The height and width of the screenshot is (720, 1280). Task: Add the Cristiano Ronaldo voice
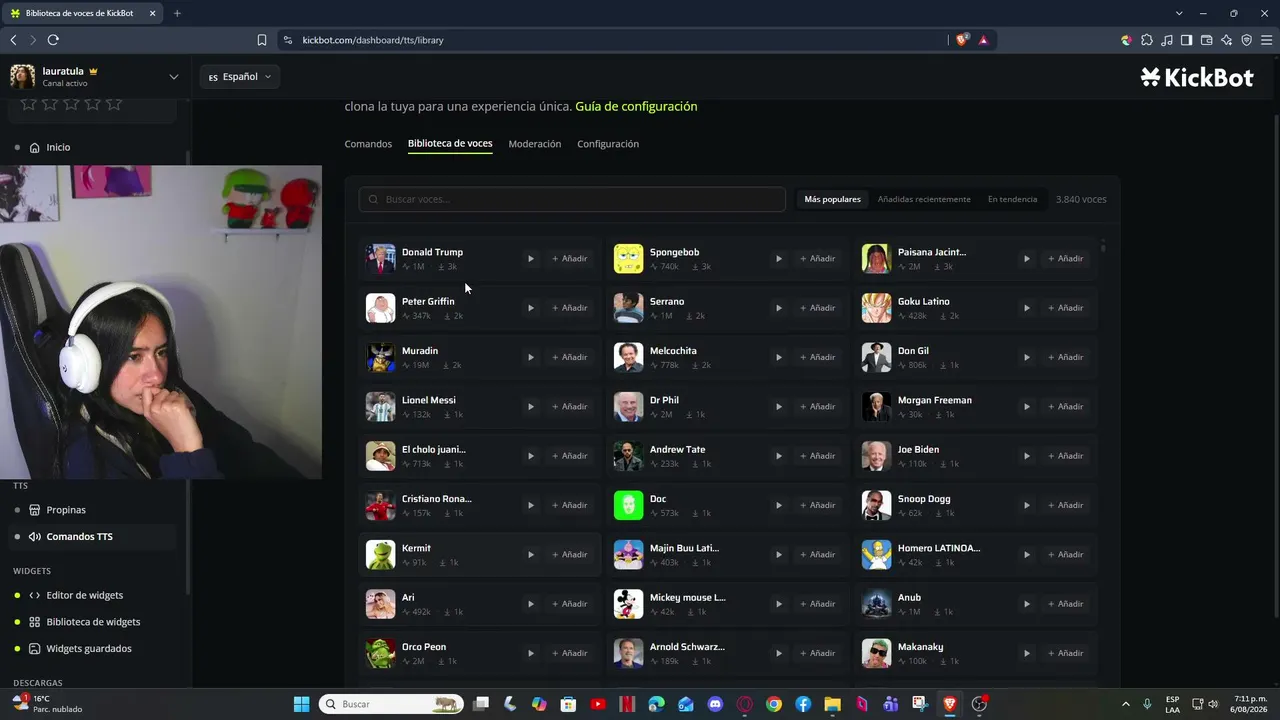pos(570,505)
